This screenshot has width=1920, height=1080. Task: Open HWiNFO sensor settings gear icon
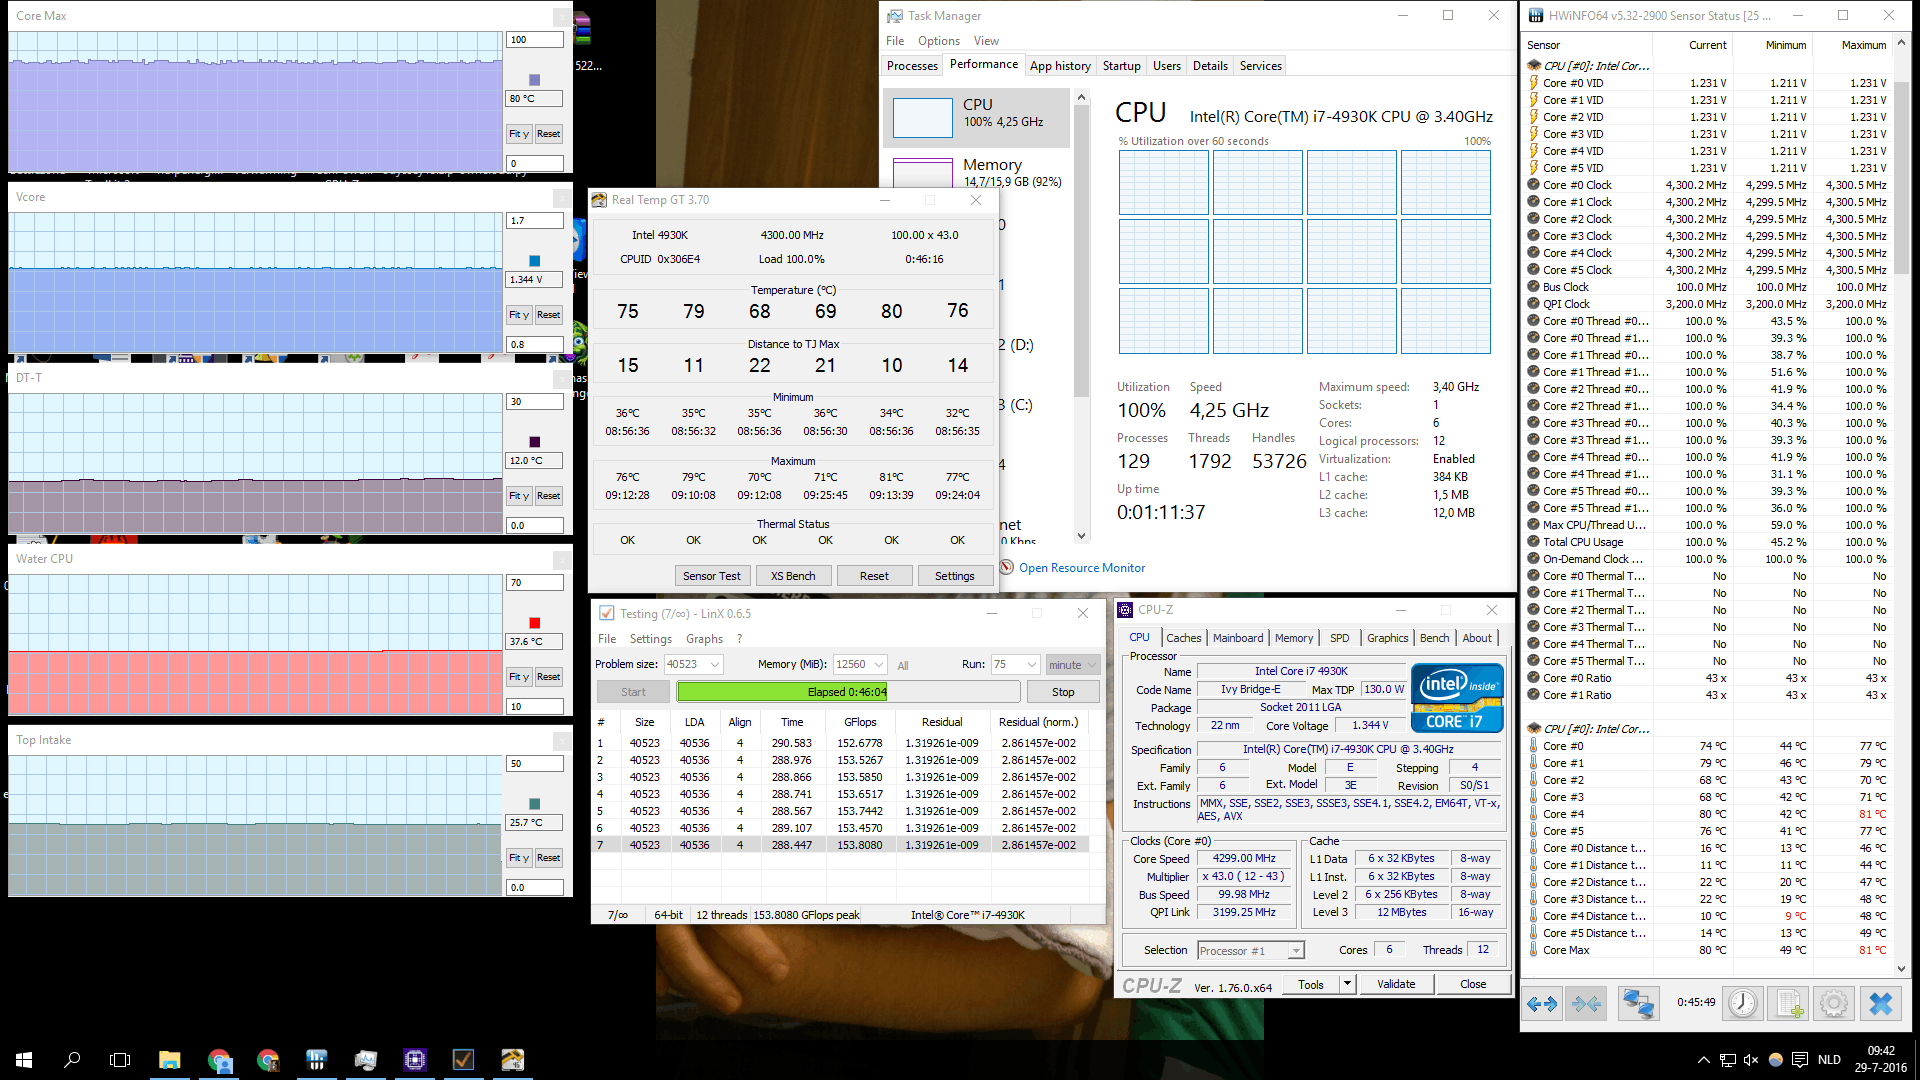(1834, 1003)
